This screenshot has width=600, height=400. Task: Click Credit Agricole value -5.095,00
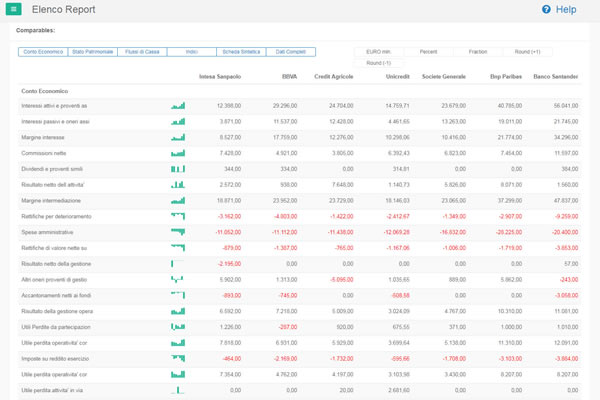(341, 280)
